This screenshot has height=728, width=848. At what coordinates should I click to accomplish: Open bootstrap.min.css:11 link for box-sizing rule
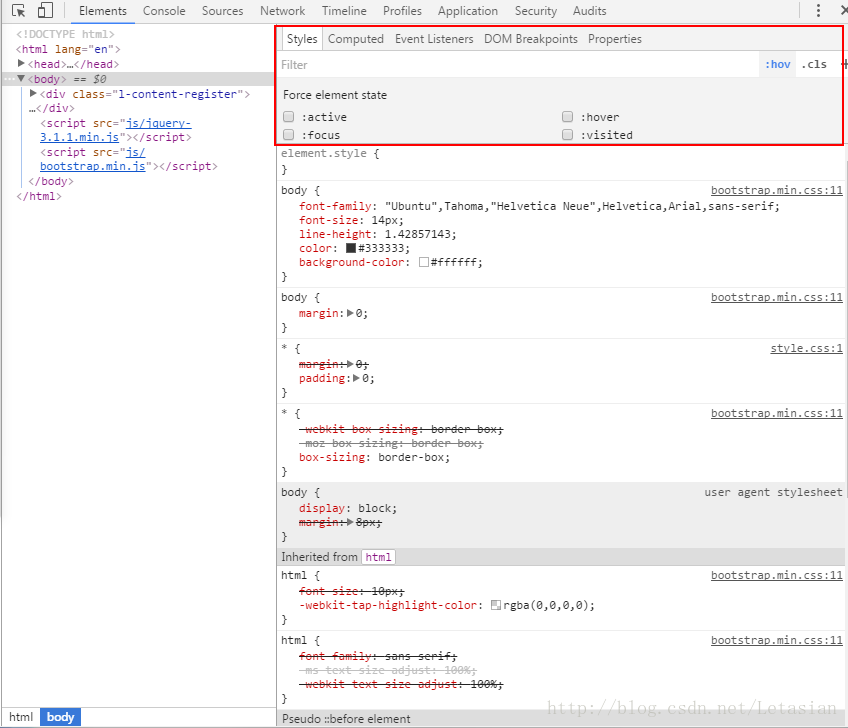tap(777, 413)
